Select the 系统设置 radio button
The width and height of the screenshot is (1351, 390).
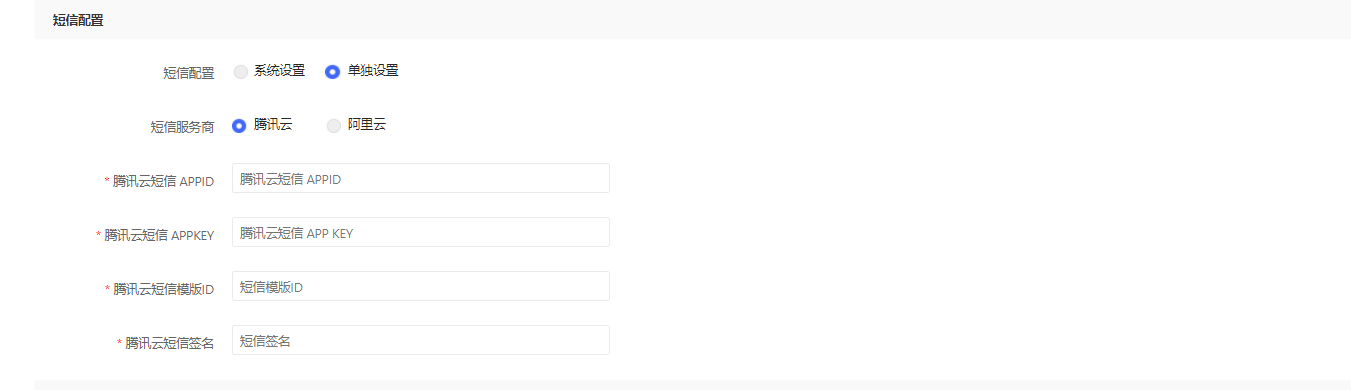(x=240, y=72)
